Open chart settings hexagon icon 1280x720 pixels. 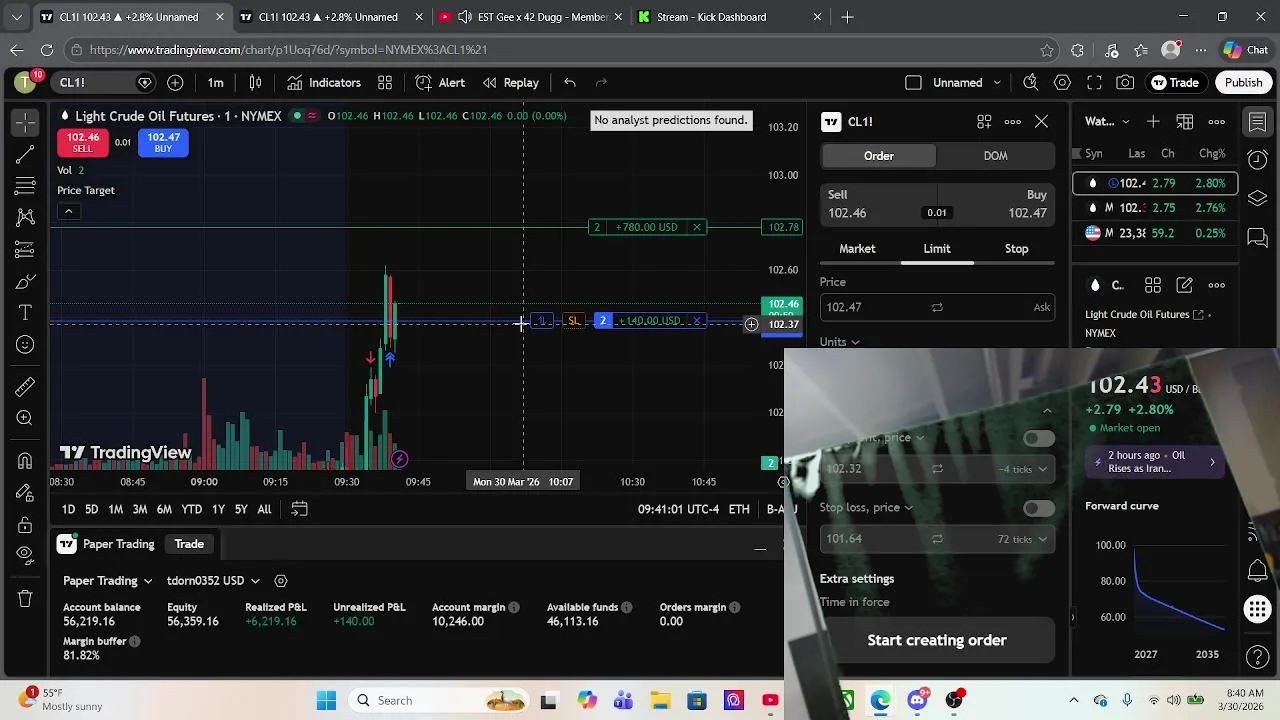[x=1063, y=83]
